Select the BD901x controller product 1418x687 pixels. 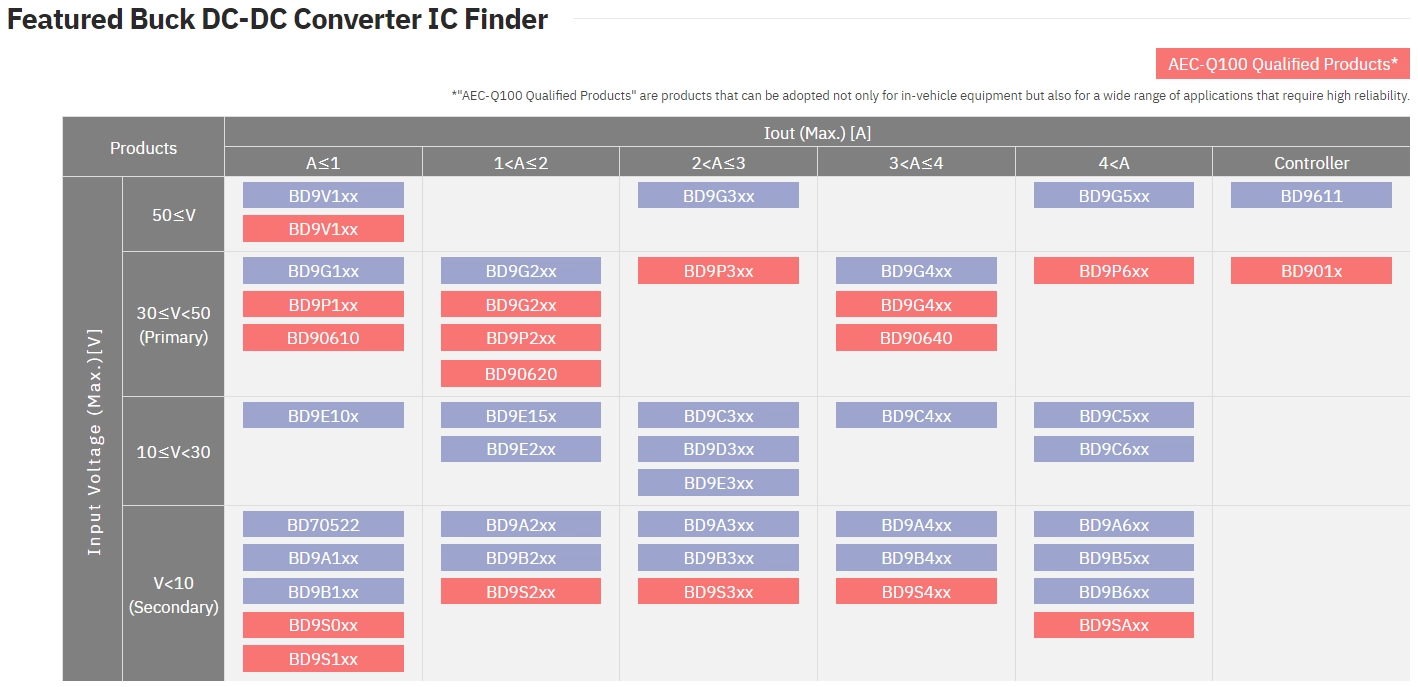pyautogui.click(x=1311, y=271)
